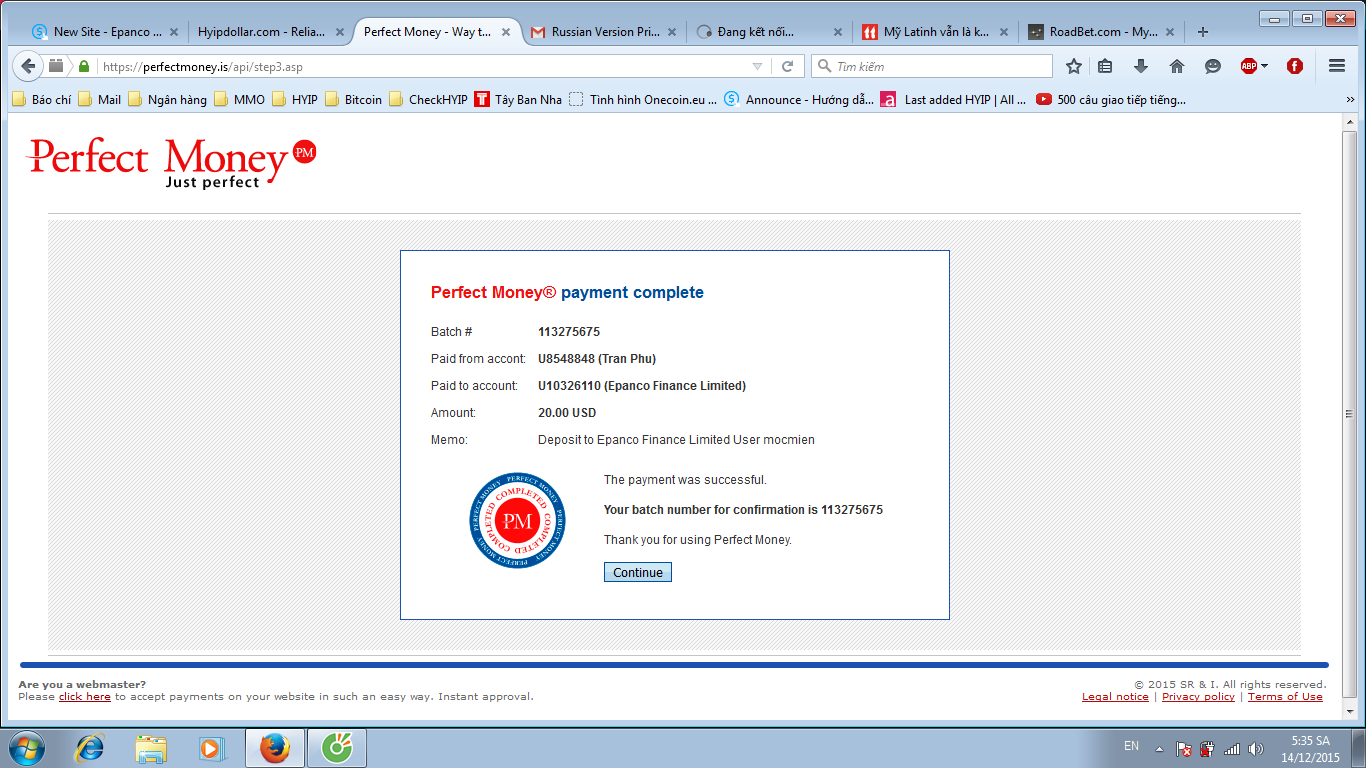Open the Last added HYIP bookmark

click(954, 99)
